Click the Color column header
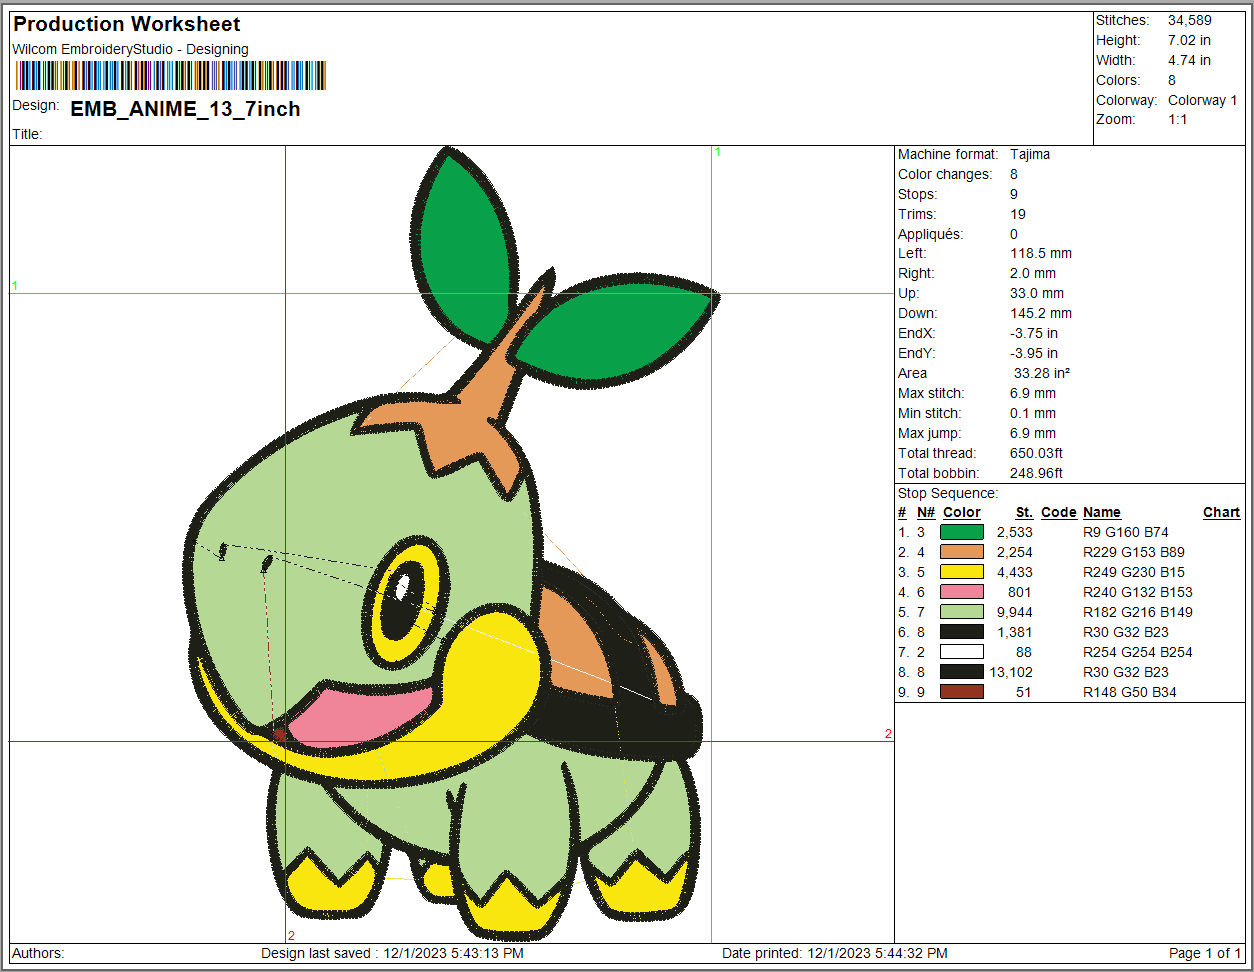 coord(961,512)
